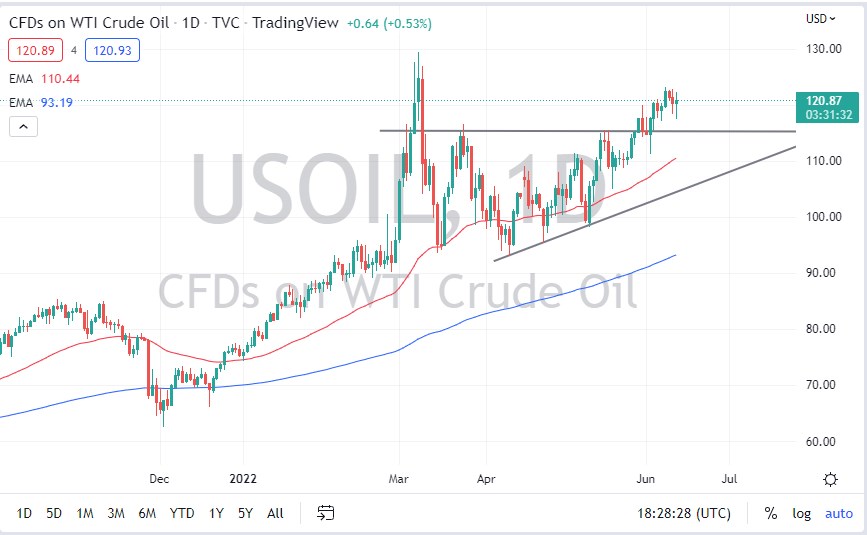Switch to the 1M range
867x535 pixels.
click(85, 513)
